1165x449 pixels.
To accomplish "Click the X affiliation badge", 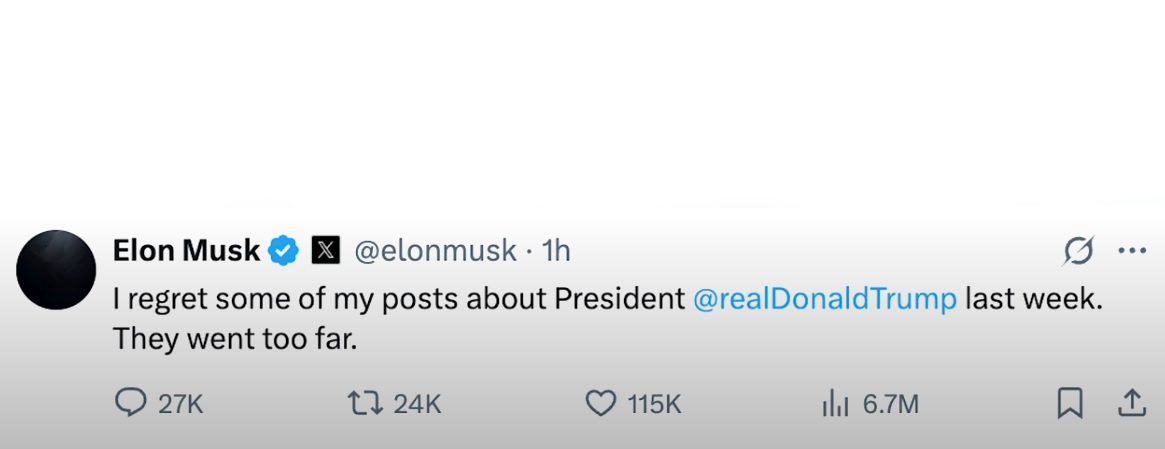I will click(x=325, y=250).
